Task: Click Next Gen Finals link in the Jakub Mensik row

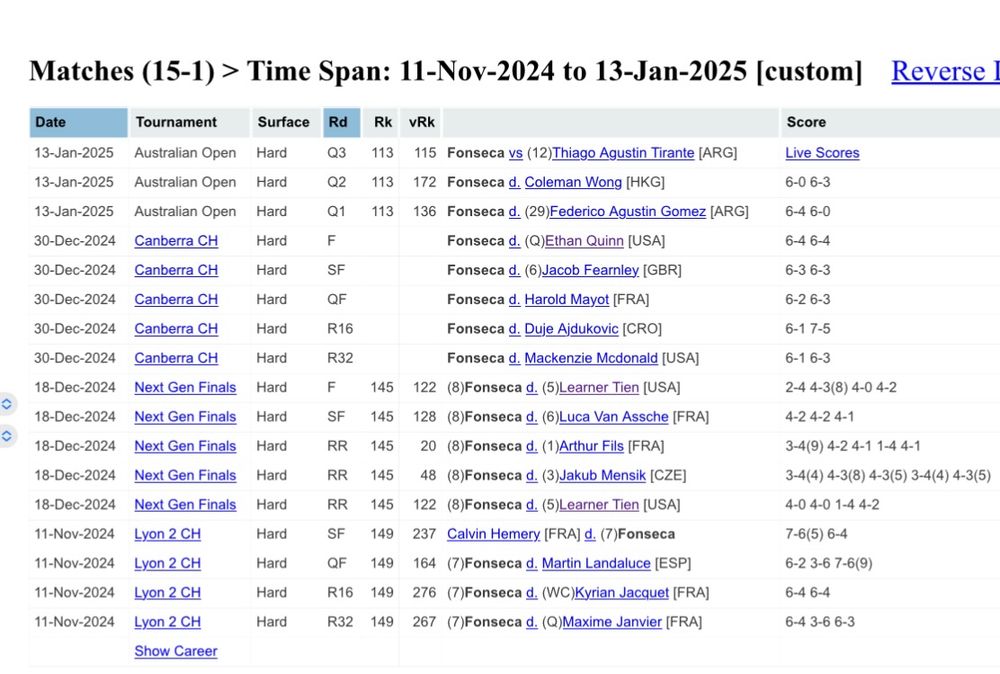Action: 185,476
